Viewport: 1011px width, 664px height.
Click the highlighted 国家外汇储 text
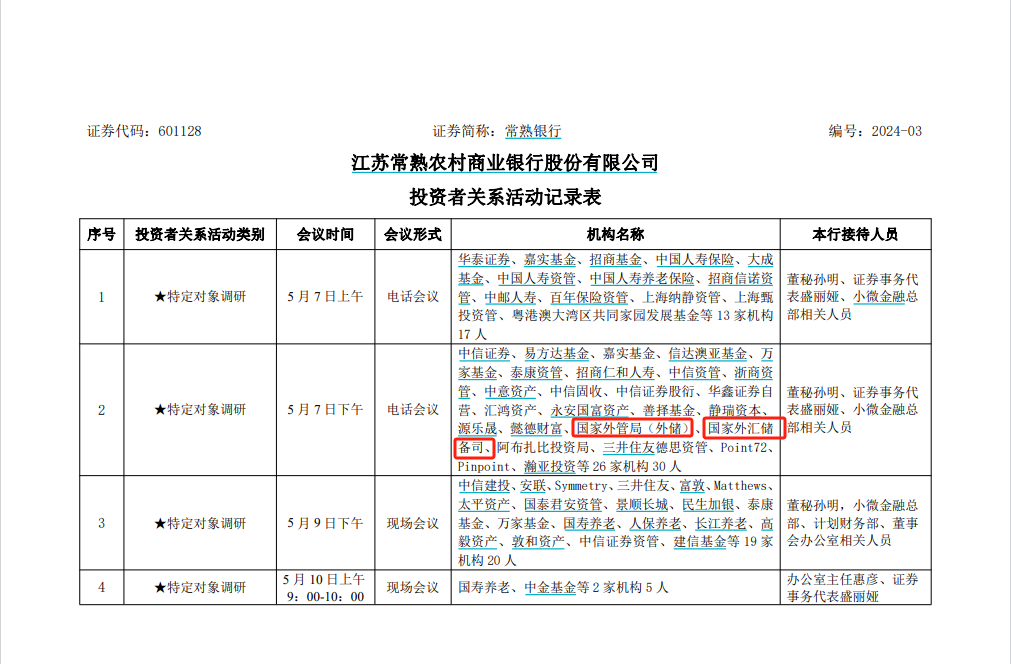pyautogui.click(x=740, y=428)
